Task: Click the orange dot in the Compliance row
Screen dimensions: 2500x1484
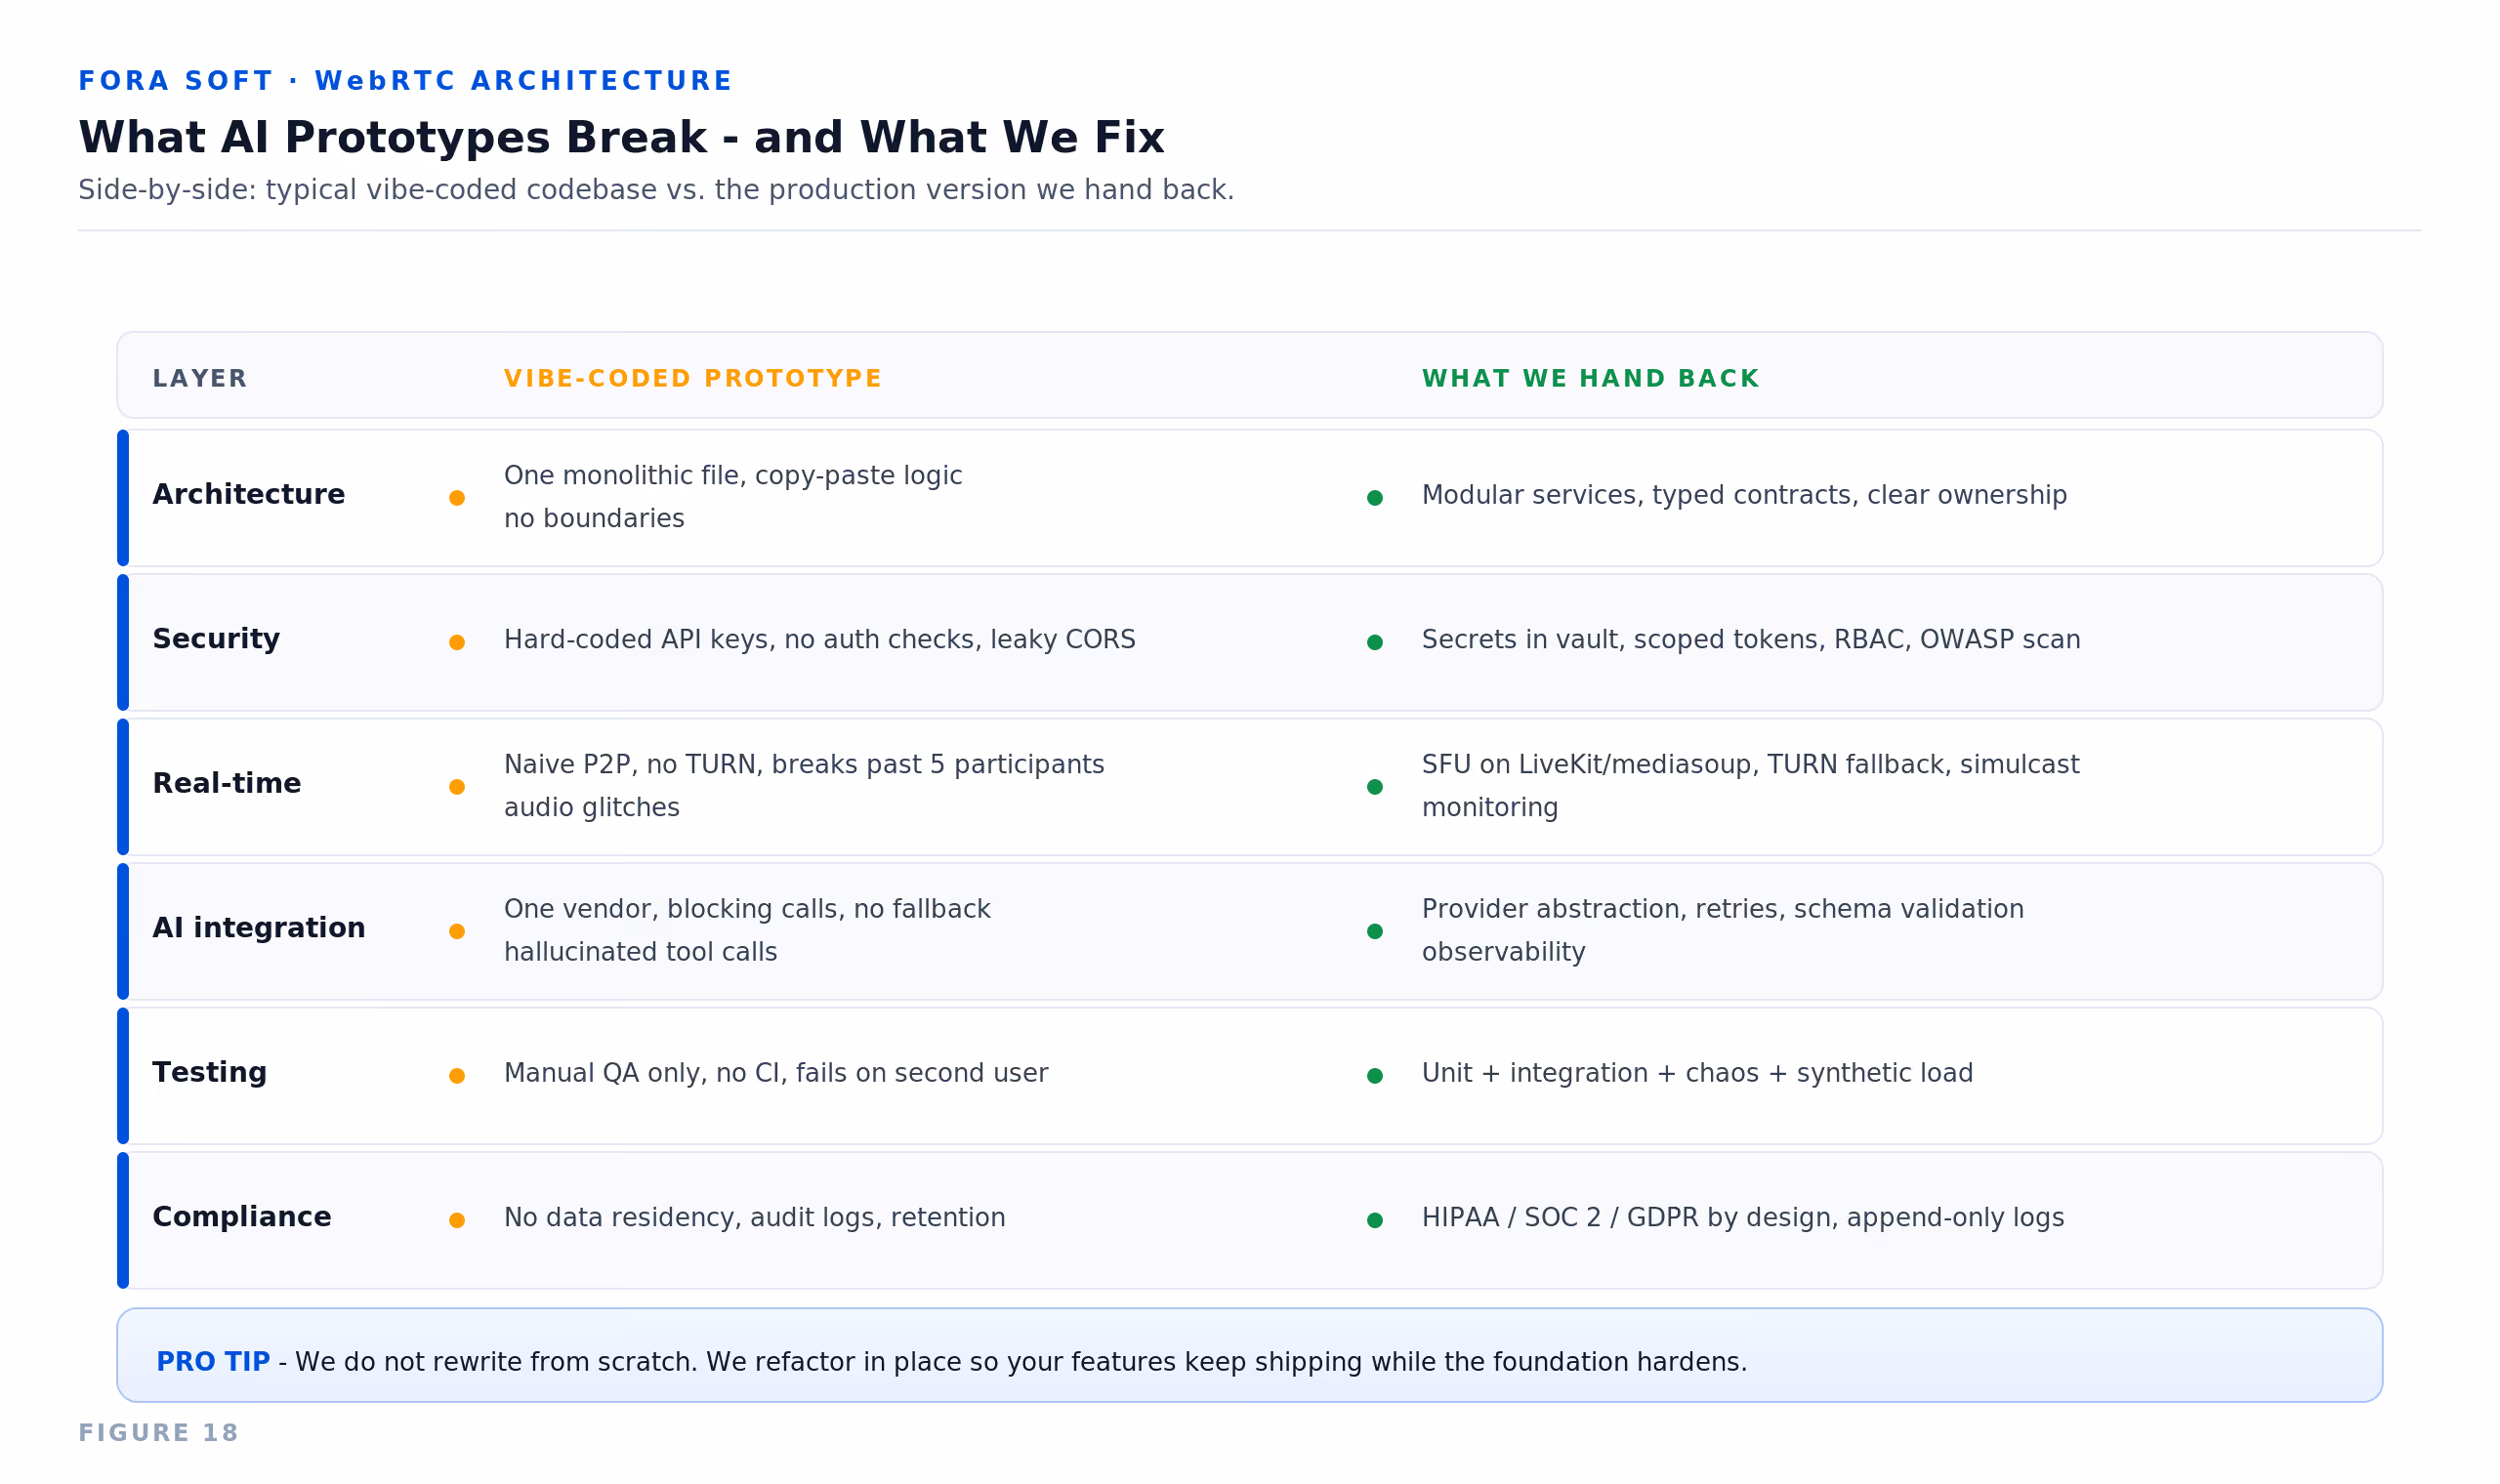Action: pos(457,1220)
